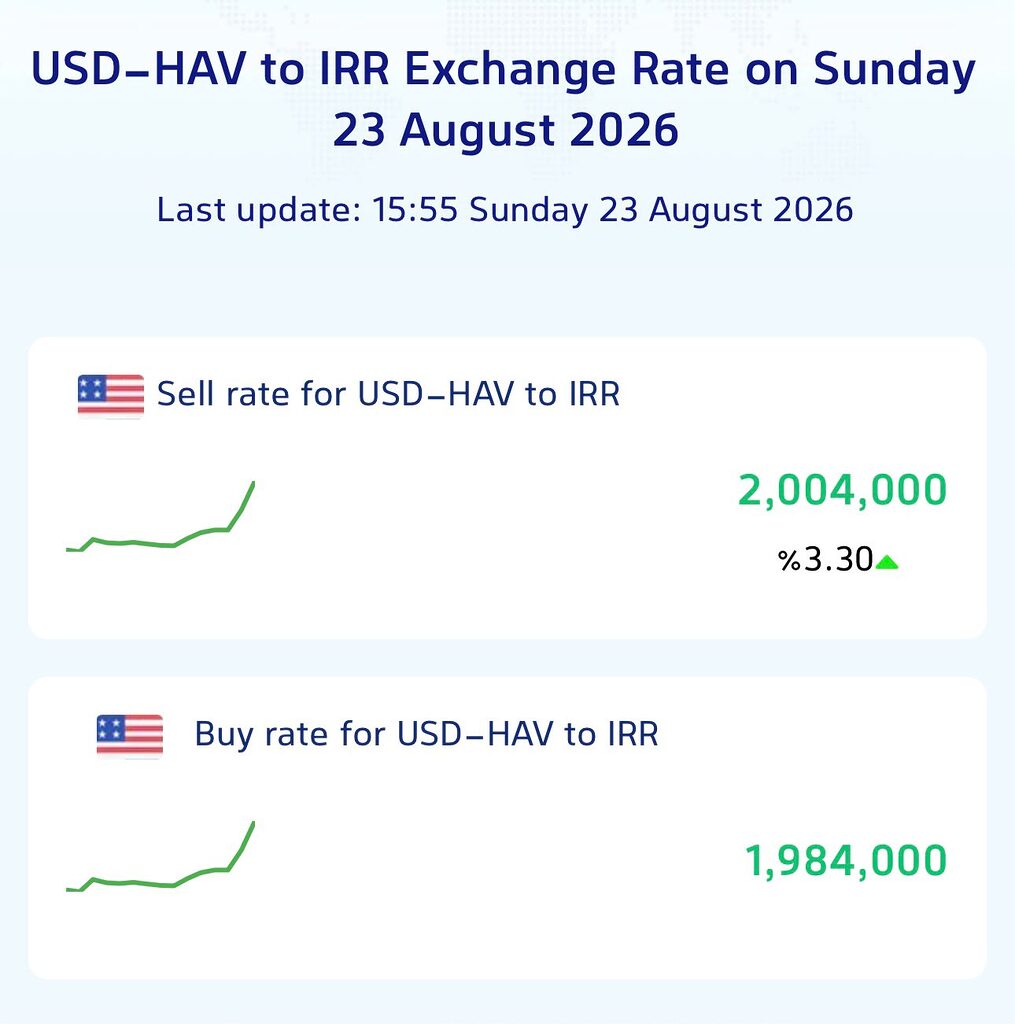Image resolution: width=1015 pixels, height=1024 pixels.
Task: Click the %3.30 change percentage
Action: 826,560
